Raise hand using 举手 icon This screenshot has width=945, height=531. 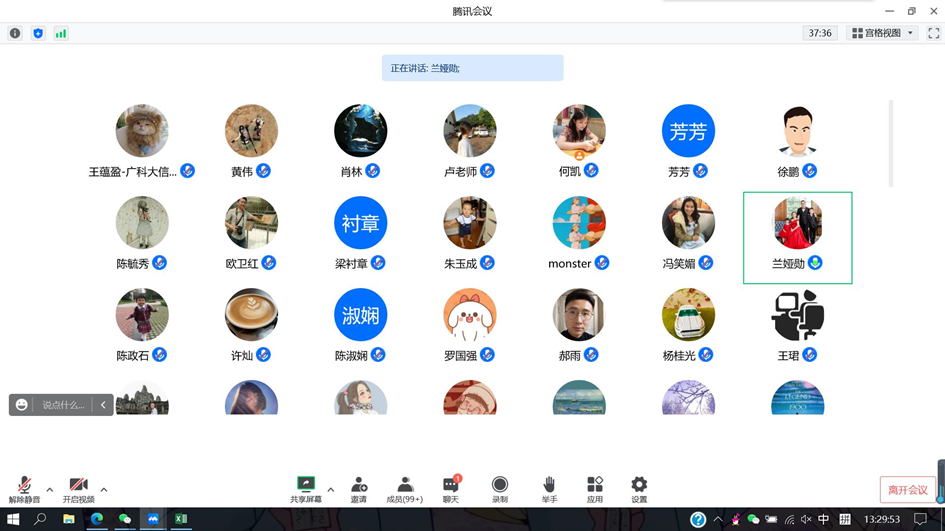click(x=549, y=489)
